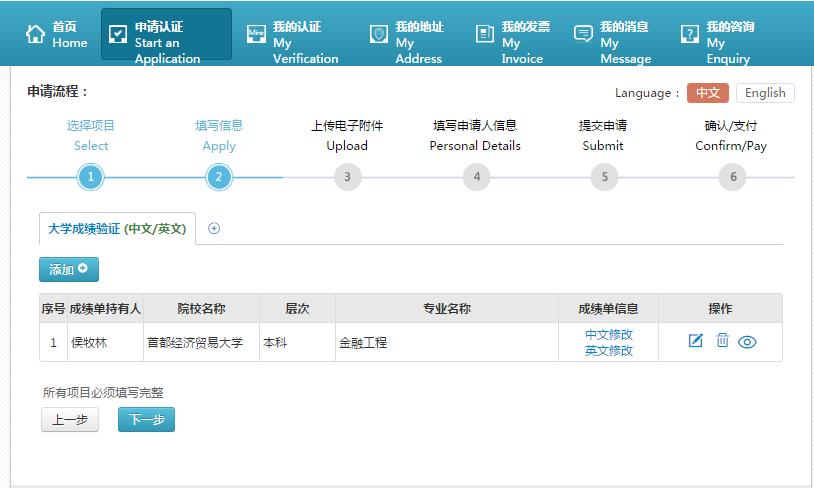Open the My Verification menu item
The image size is (814, 488).
(x=293, y=42)
